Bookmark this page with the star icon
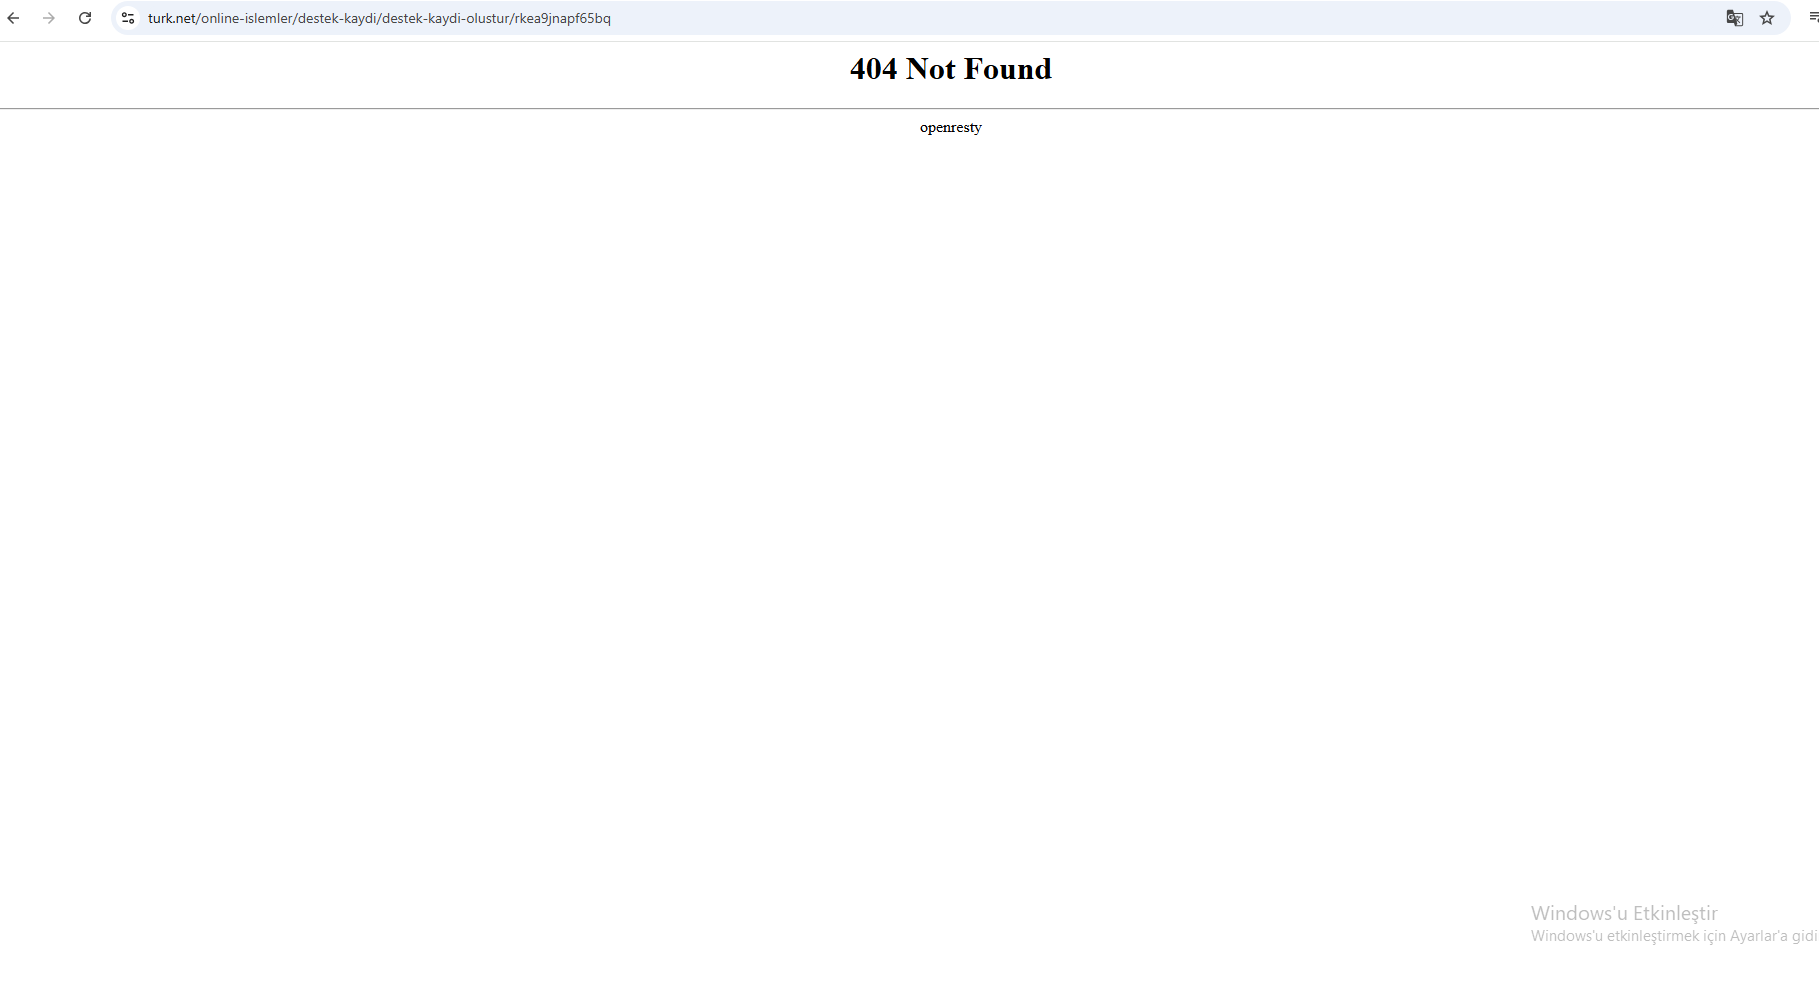The height and width of the screenshot is (981, 1819). point(1767,18)
